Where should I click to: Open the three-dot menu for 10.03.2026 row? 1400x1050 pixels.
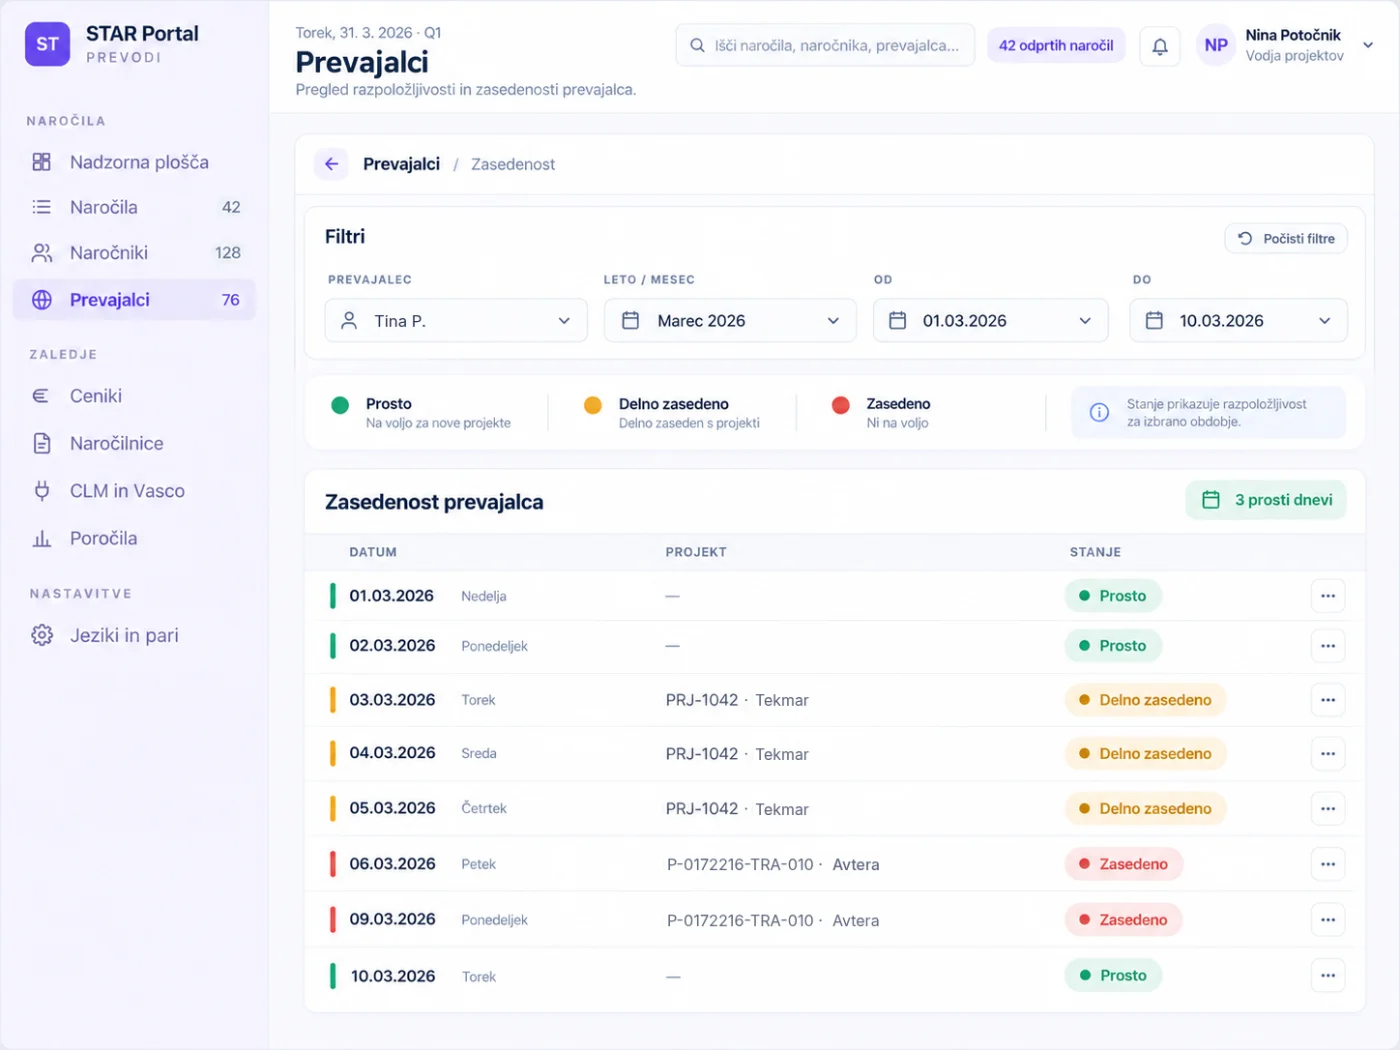(1328, 976)
